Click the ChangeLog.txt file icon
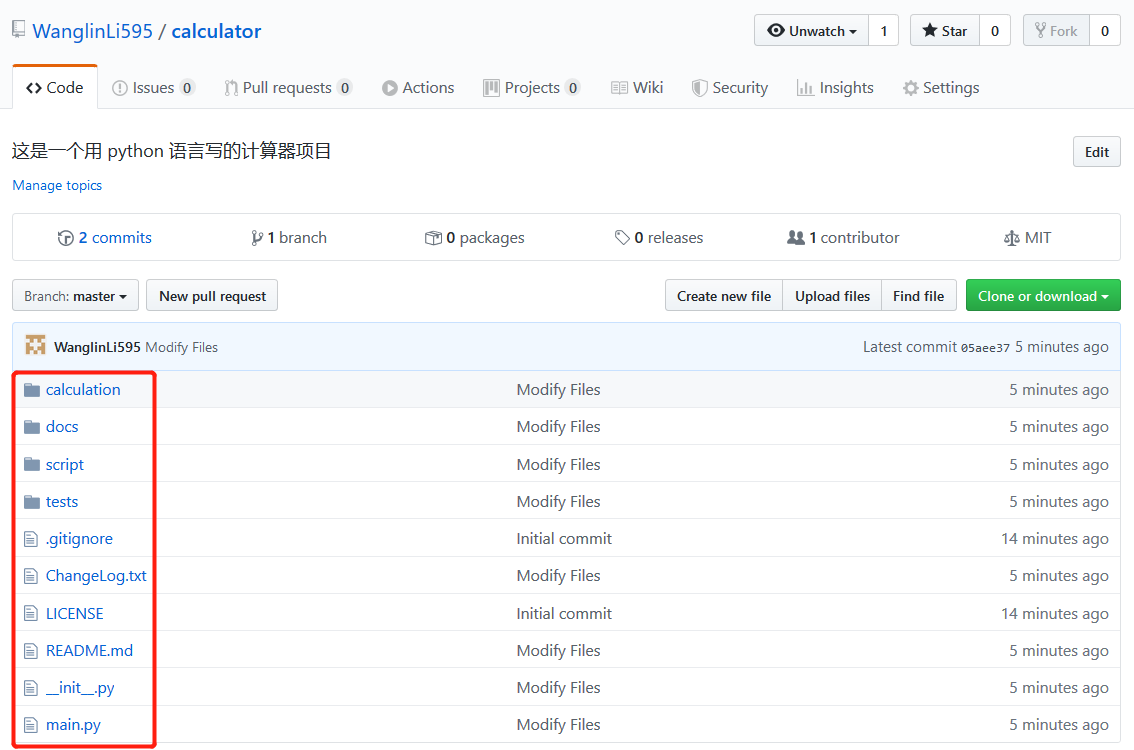This screenshot has width=1134, height=750. coord(31,576)
